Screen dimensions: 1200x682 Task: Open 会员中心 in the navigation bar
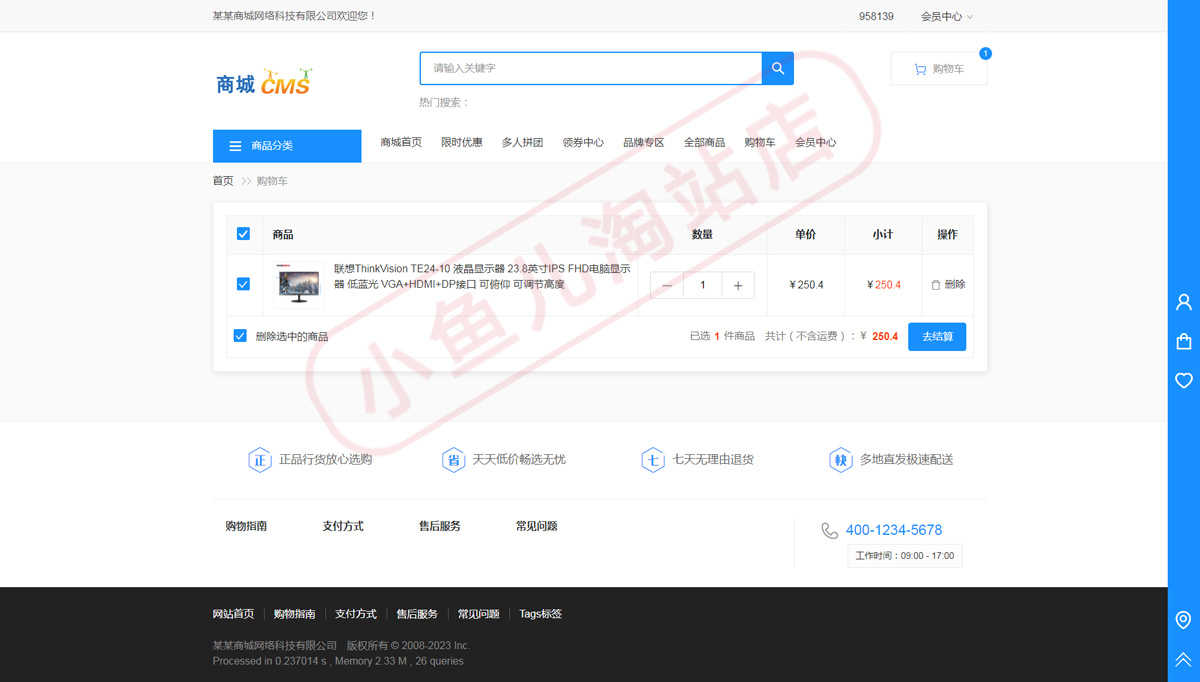tap(816, 143)
